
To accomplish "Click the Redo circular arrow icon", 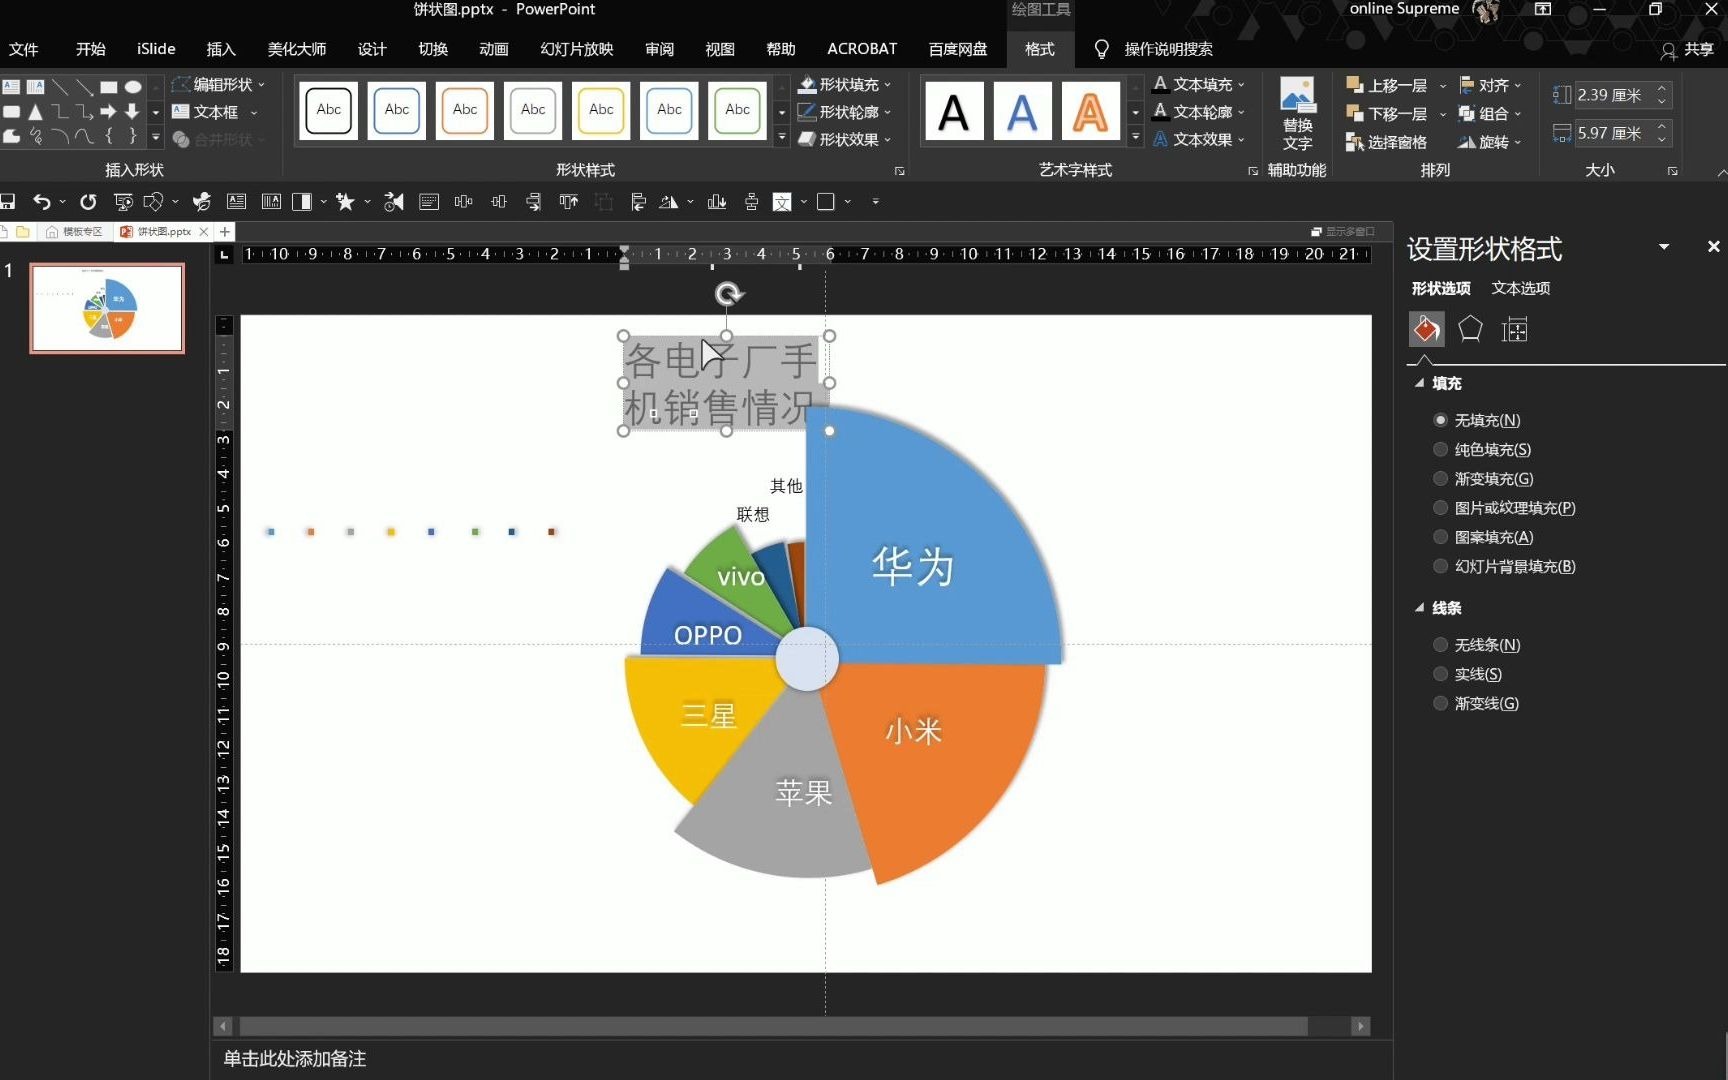I will click(88, 202).
